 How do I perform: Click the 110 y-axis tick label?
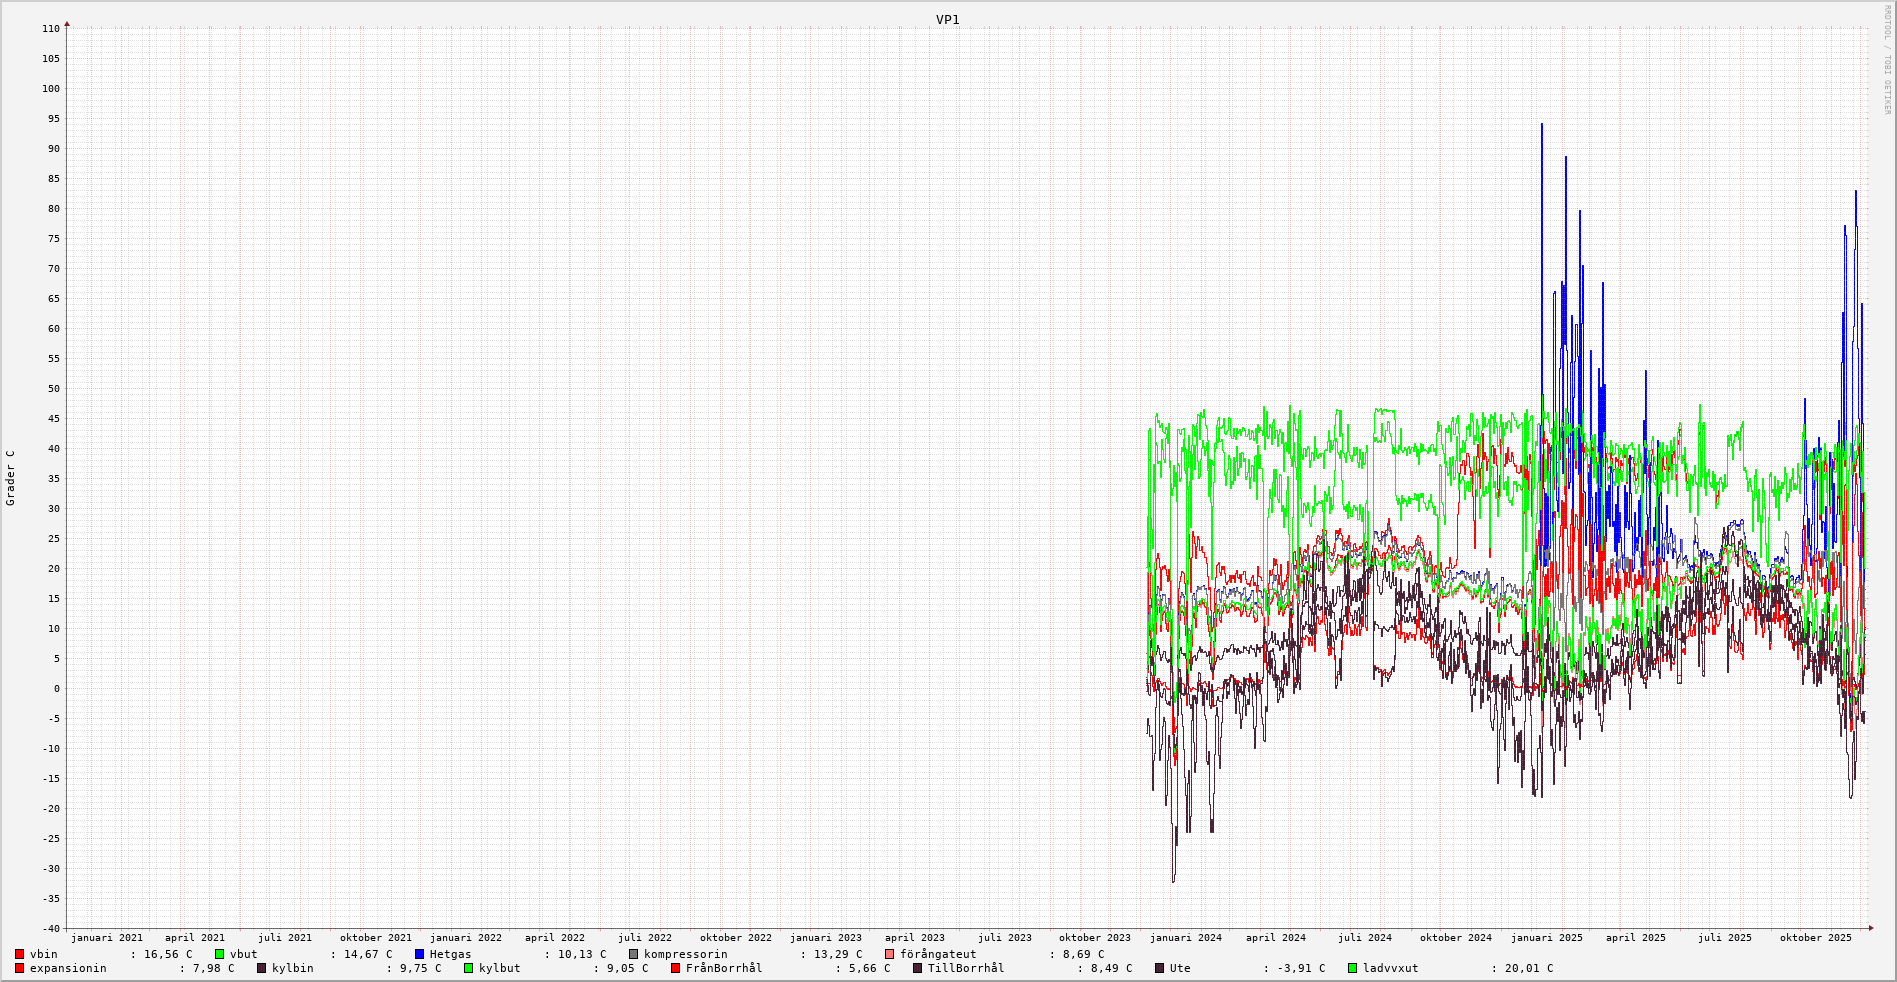point(51,29)
